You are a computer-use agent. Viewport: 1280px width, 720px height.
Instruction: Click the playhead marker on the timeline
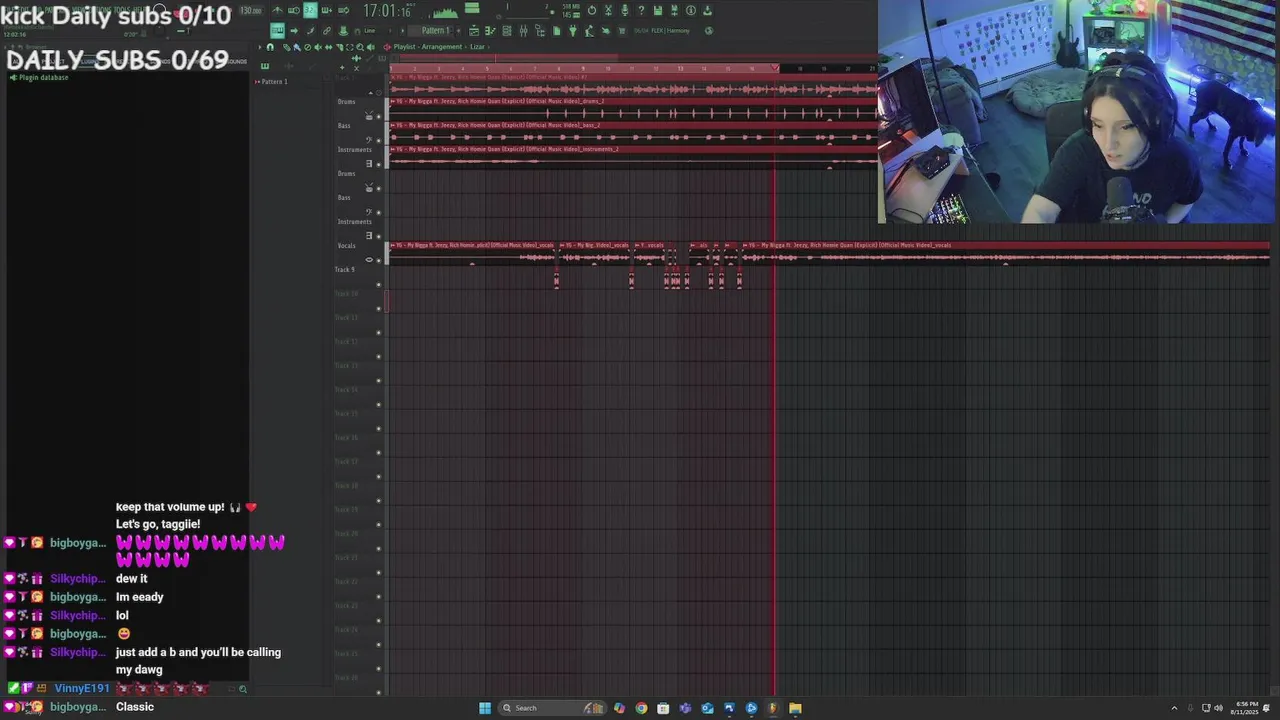tap(774, 67)
